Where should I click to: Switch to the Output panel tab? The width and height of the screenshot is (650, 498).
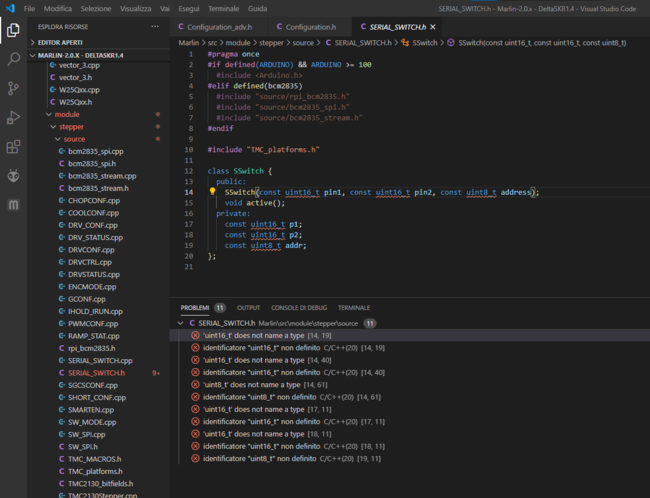(x=248, y=308)
